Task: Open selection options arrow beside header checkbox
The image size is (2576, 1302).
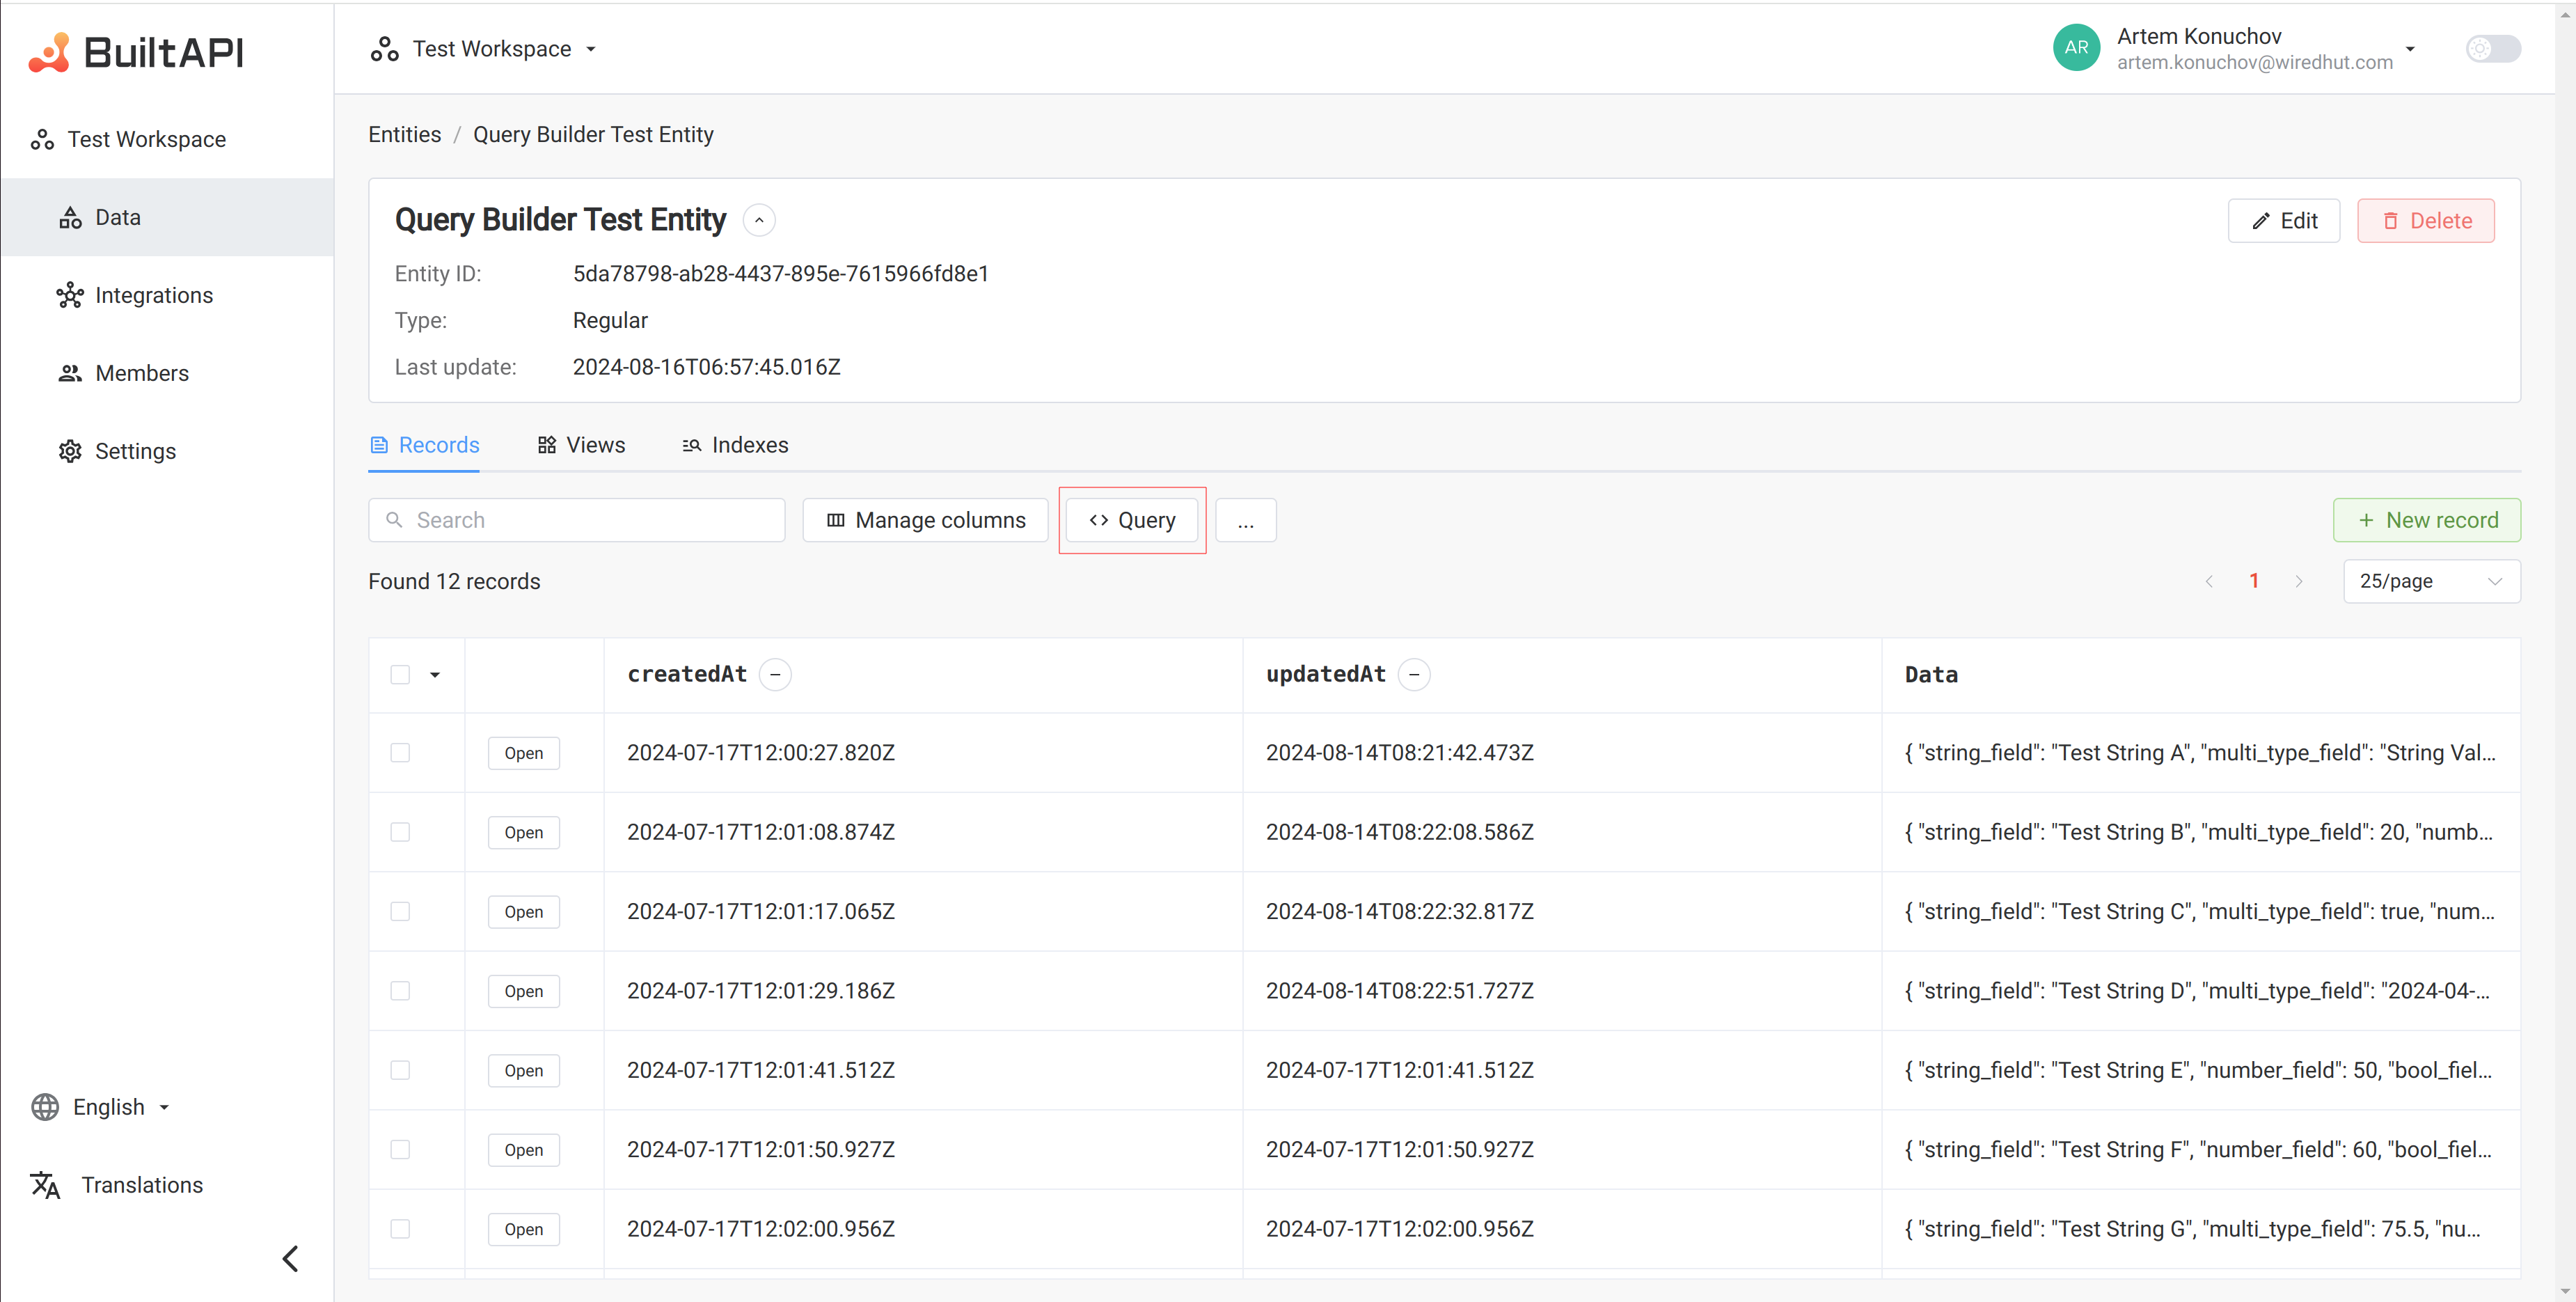Action: (x=435, y=675)
